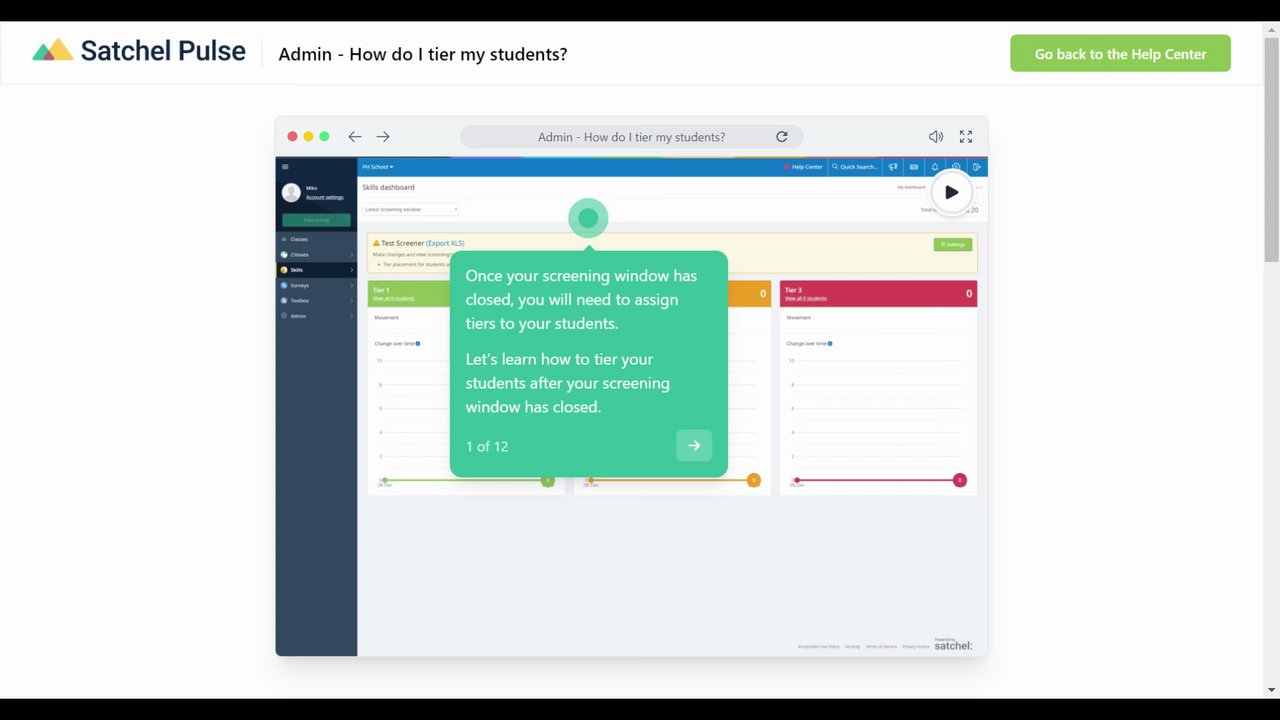The width and height of the screenshot is (1280, 720).
Task: Click the red Tier 3 chart end marker
Action: (x=960, y=480)
